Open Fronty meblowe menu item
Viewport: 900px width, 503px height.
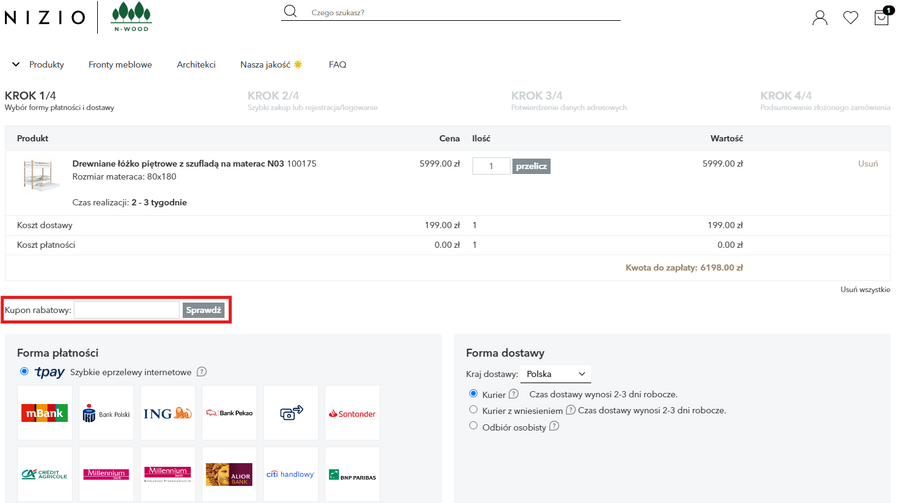tap(120, 65)
